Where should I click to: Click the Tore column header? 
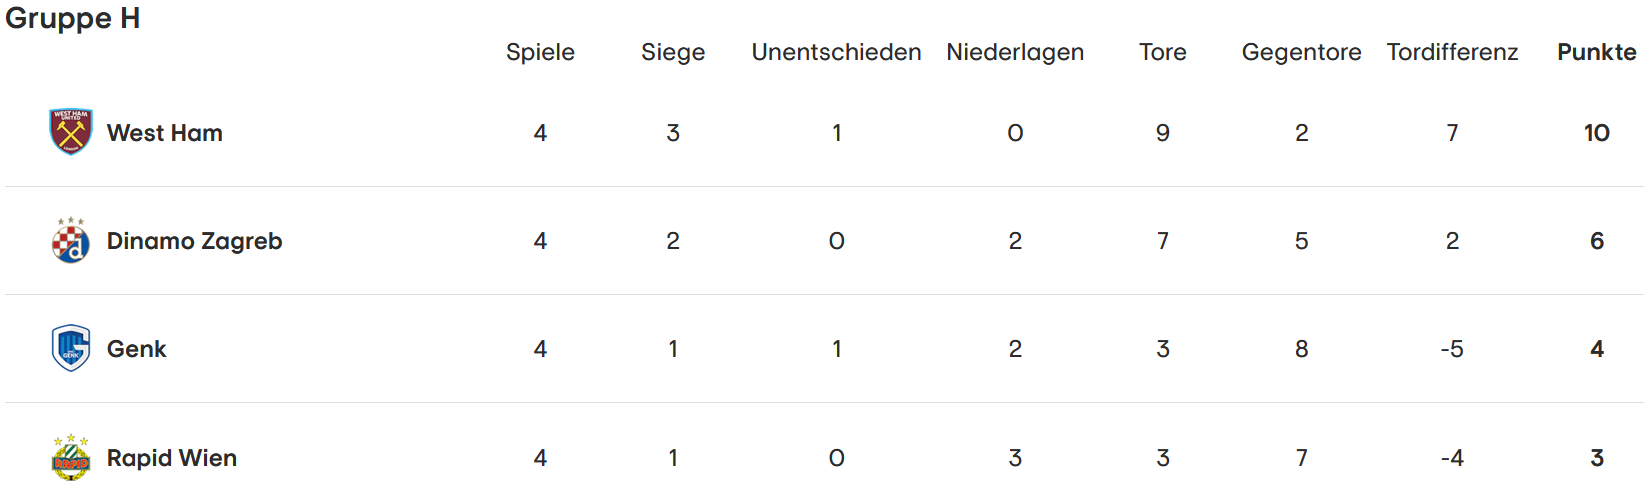(1163, 52)
